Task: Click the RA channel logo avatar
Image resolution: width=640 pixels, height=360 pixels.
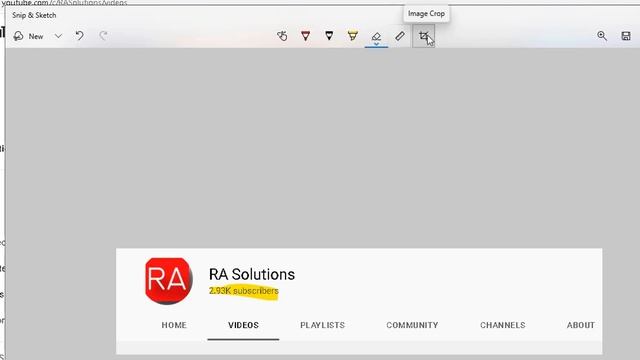Action: [169, 281]
